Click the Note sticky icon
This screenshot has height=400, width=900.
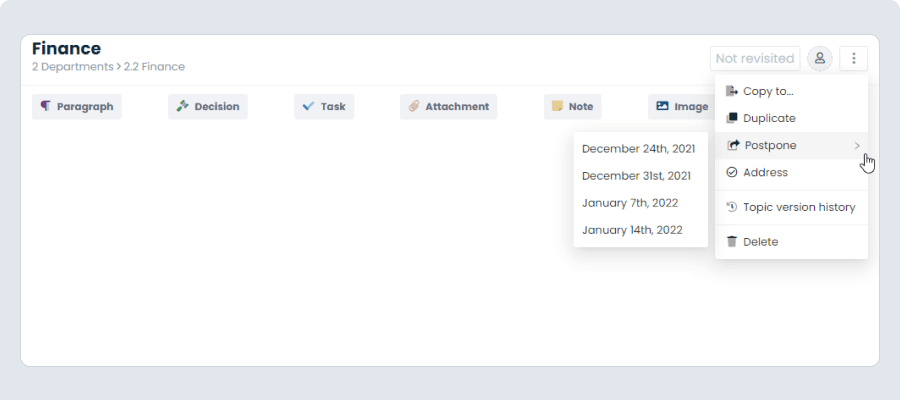pos(557,107)
